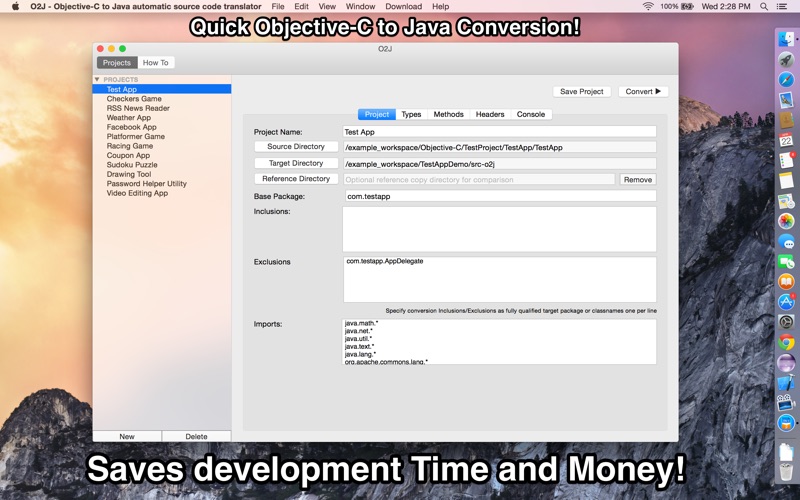This screenshot has height=500, width=800.
Task: Open the film camera app in dock
Action: point(786,403)
